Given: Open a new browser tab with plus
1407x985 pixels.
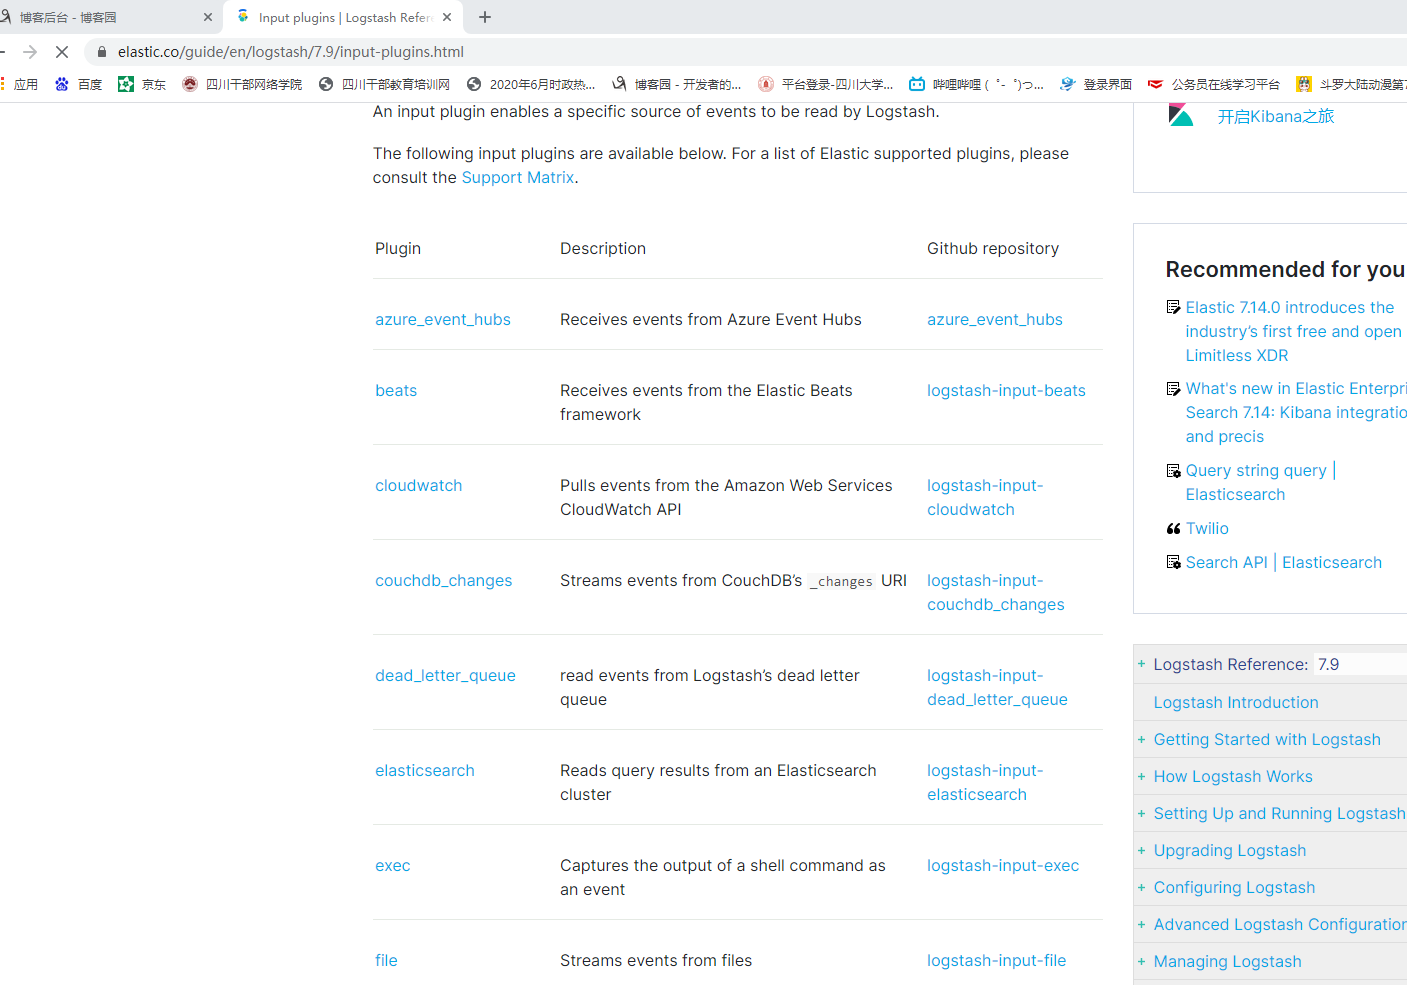Looking at the screenshot, I should tap(485, 17).
